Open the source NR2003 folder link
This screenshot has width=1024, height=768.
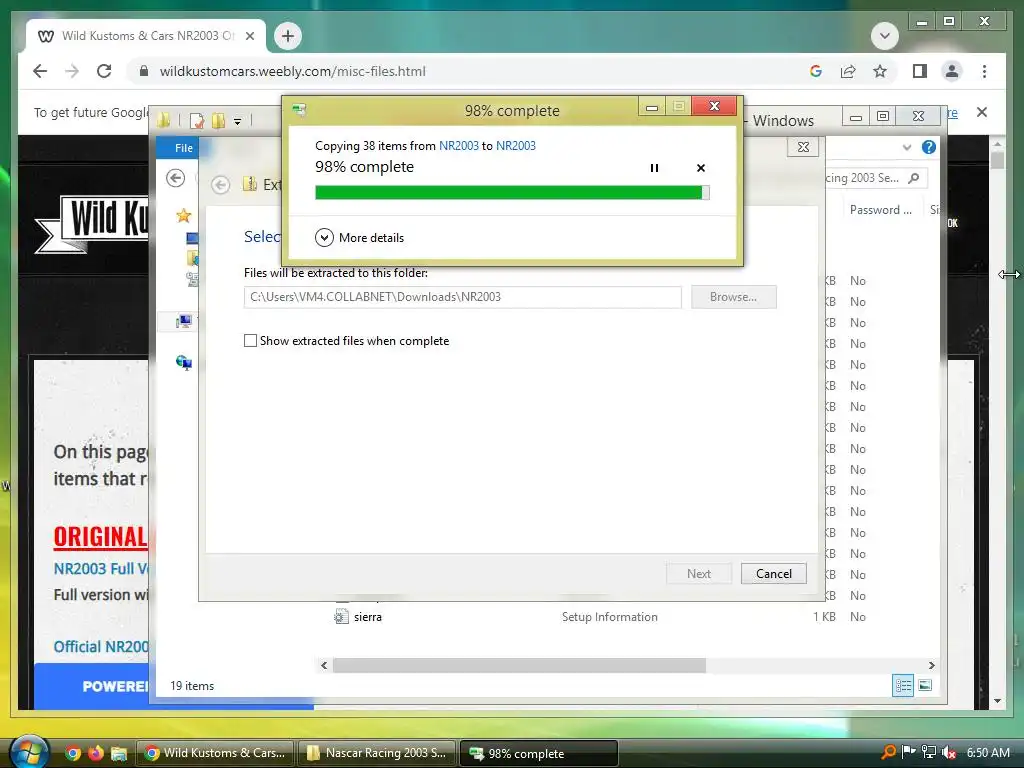click(458, 146)
